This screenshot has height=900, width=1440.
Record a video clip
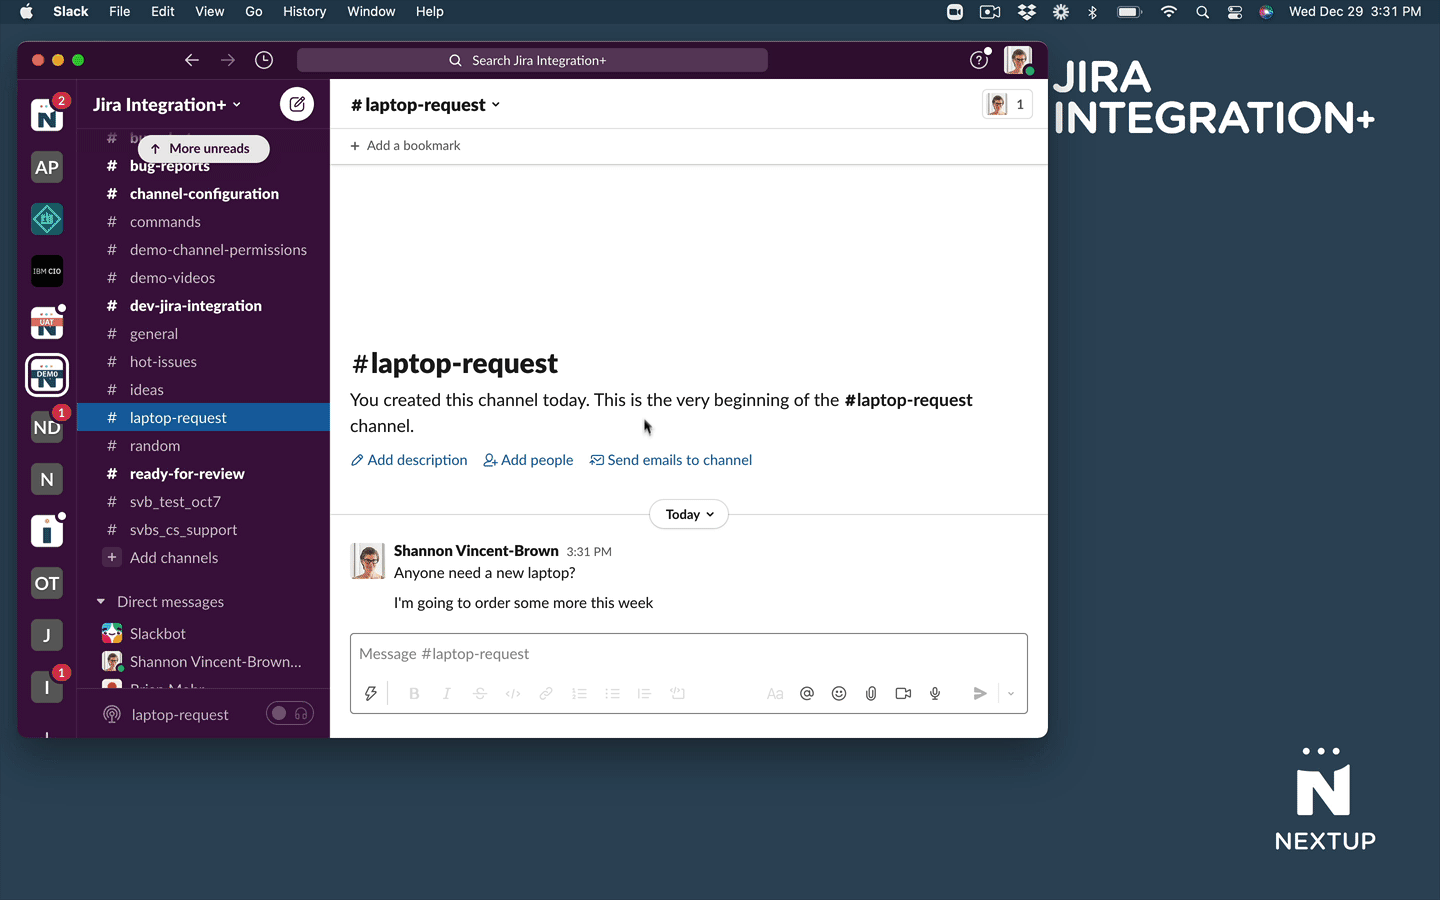[903, 693]
